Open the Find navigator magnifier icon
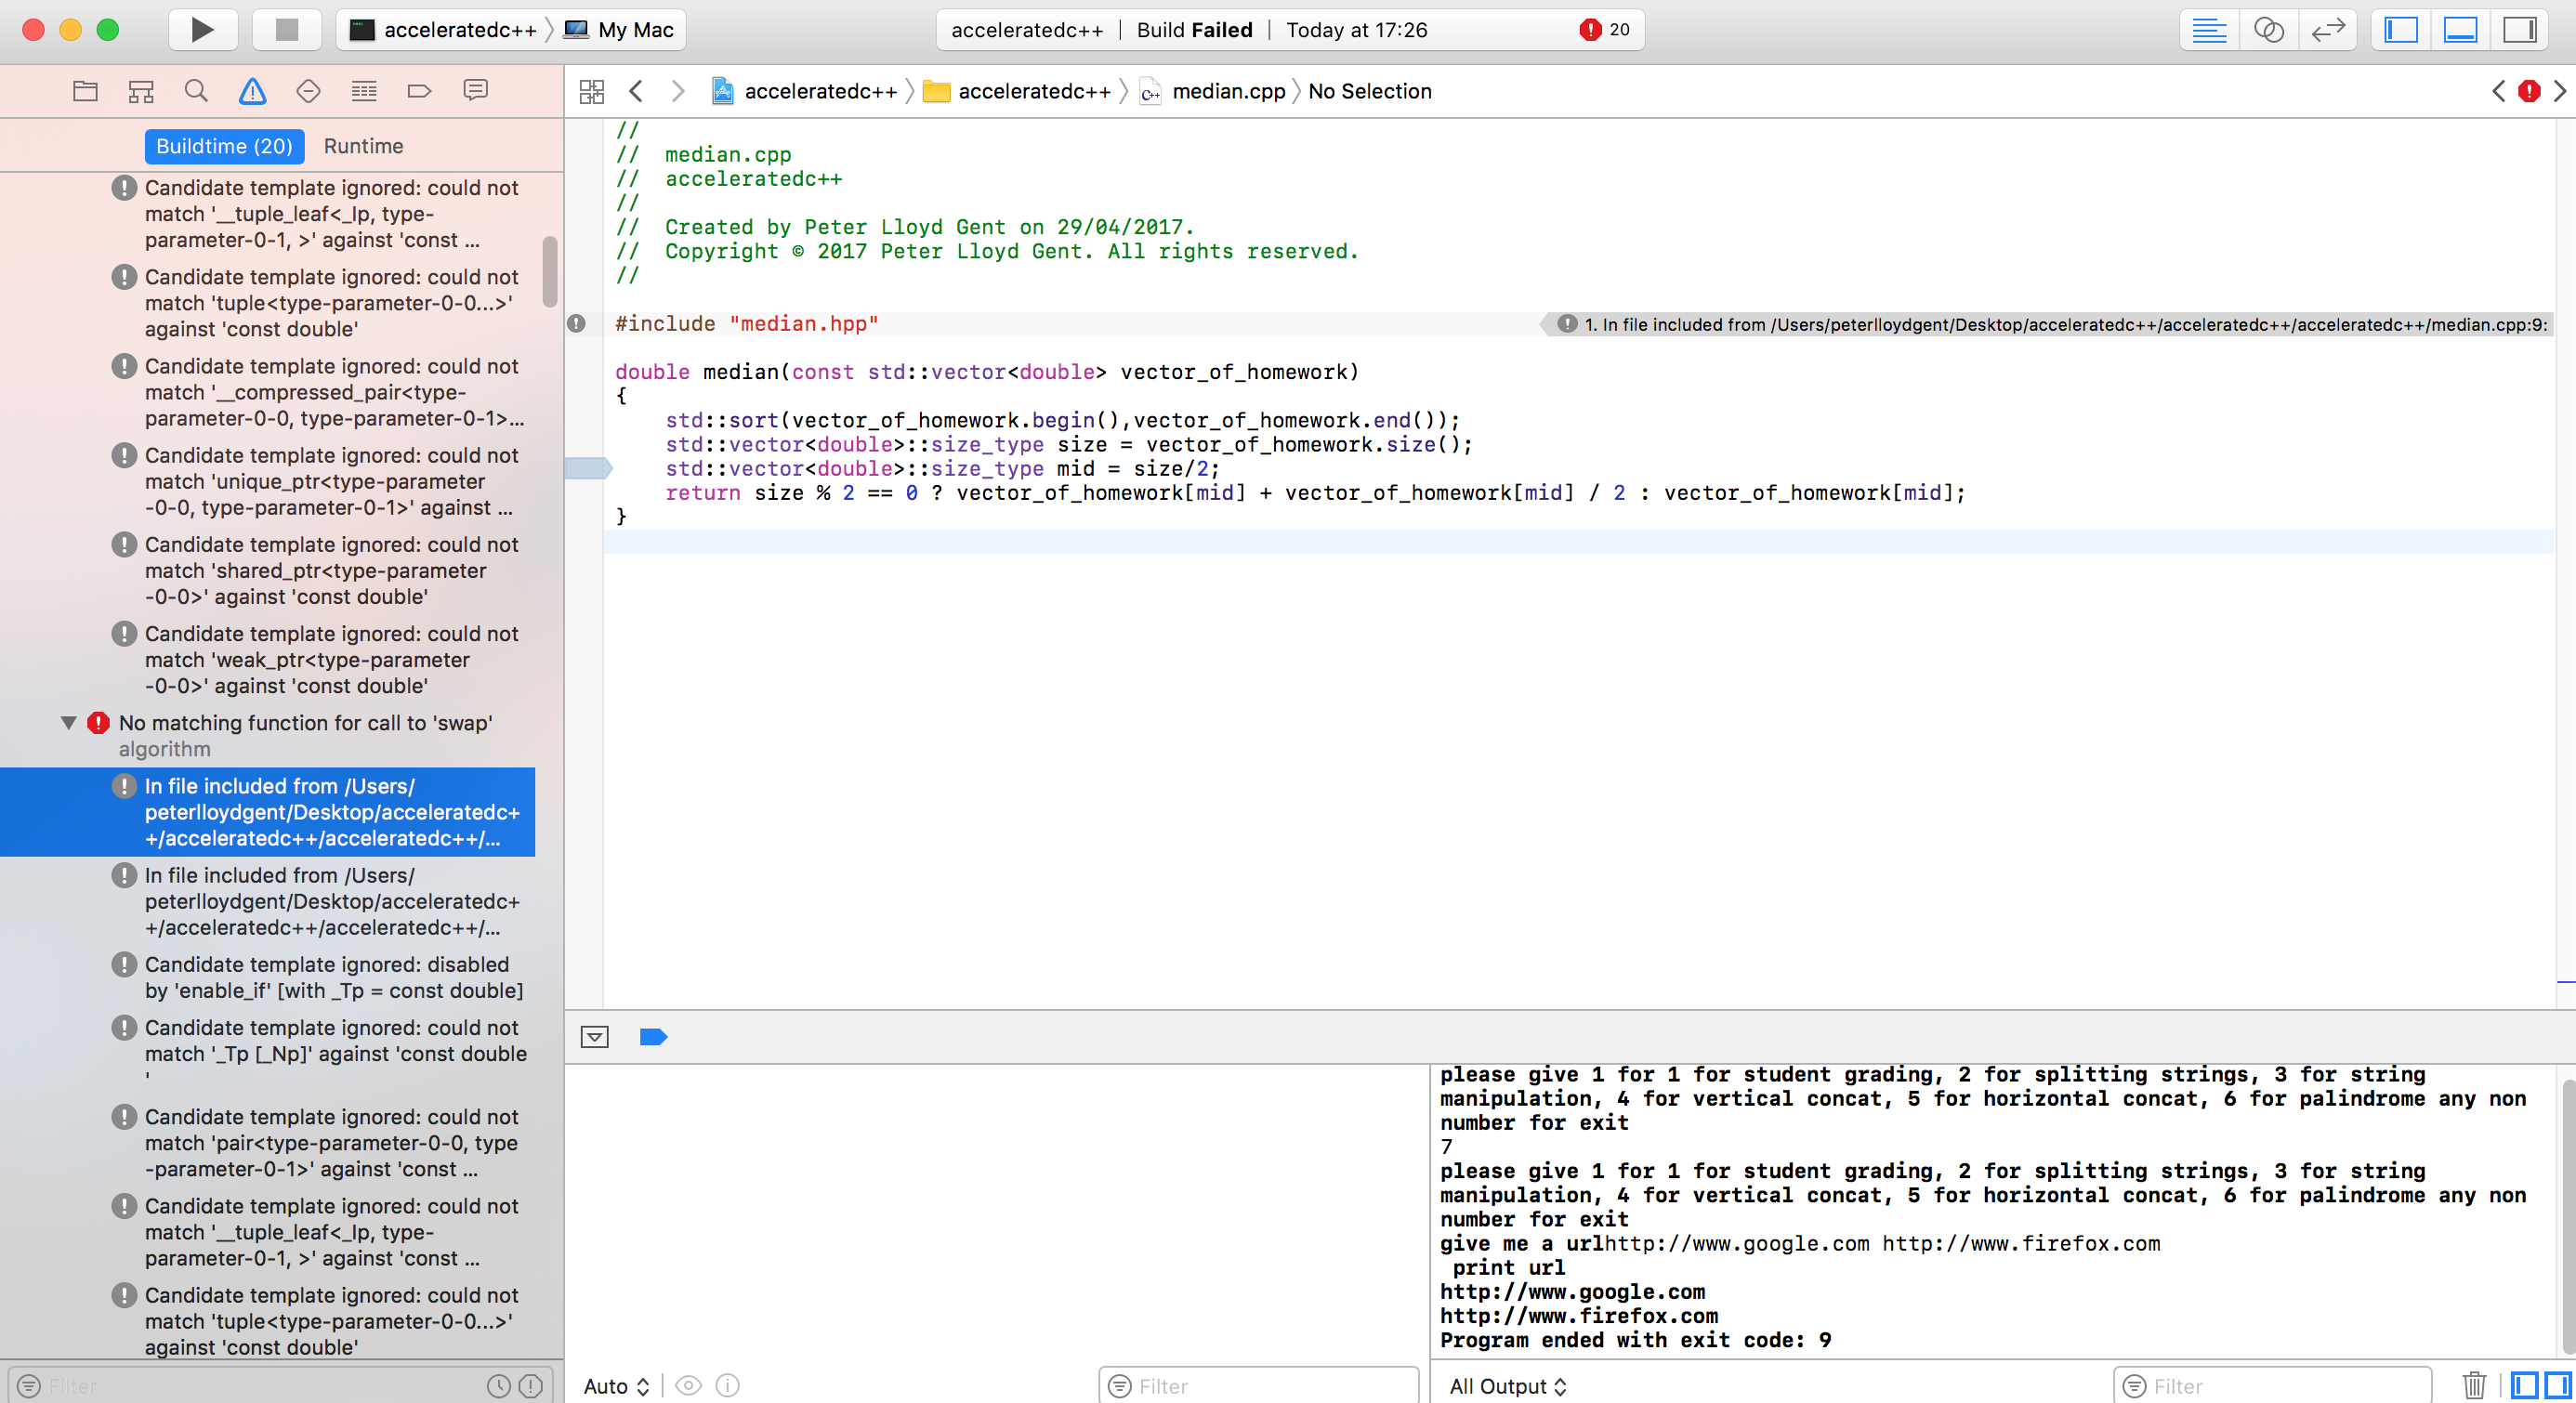This screenshot has height=1403, width=2576. point(196,91)
